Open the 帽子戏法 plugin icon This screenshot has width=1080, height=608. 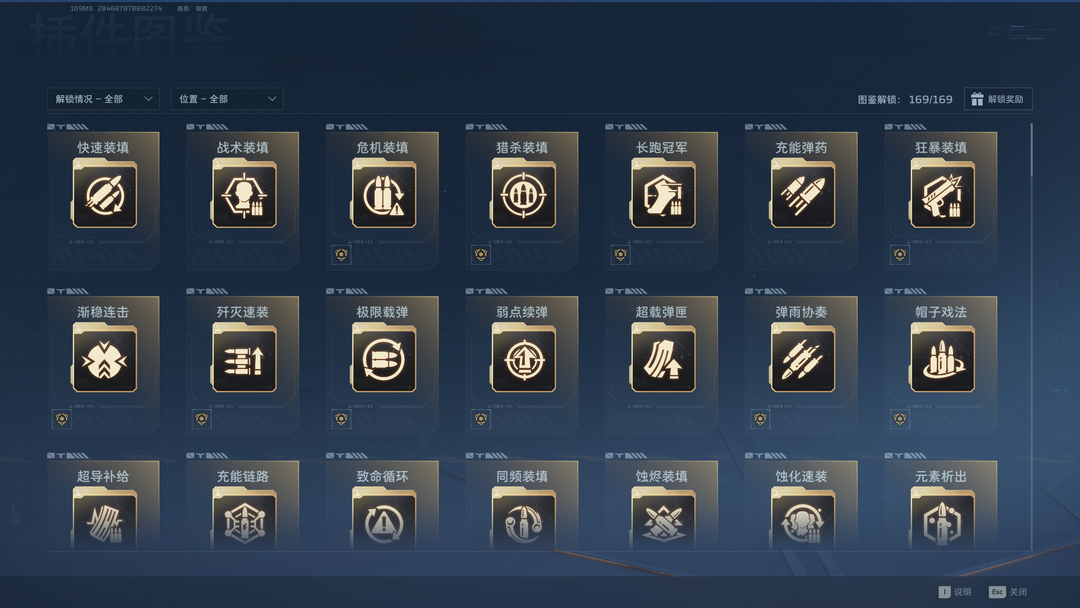943,359
